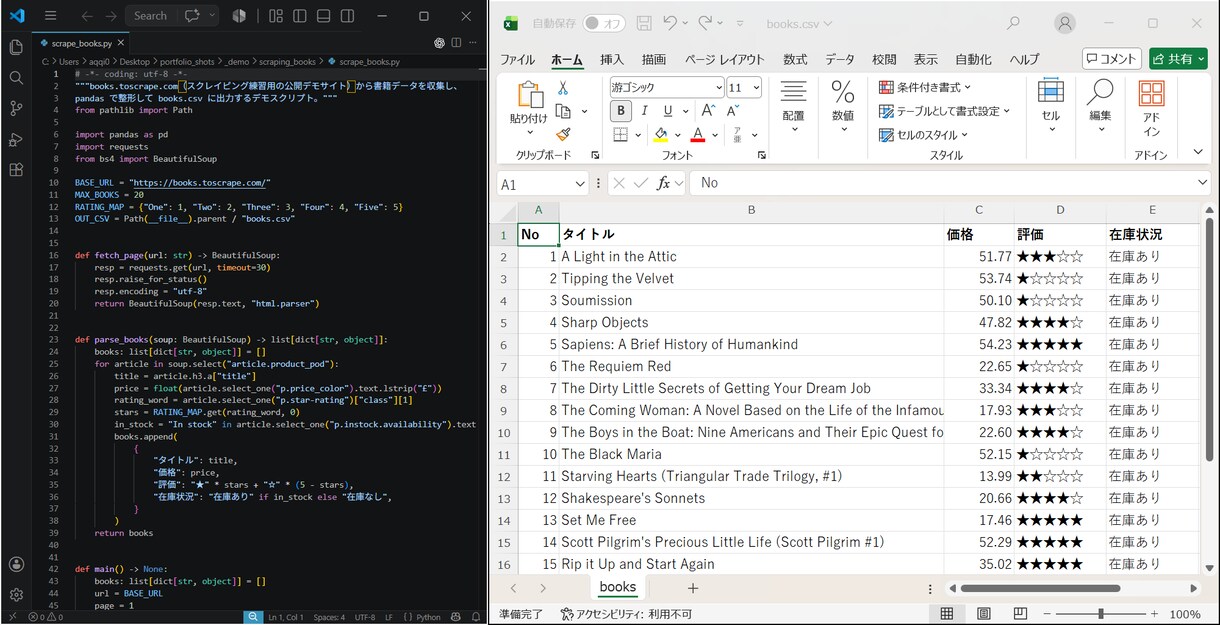1220x625 pixels.
Task: Open the font name 游ゴシック dropdown
Action: 718,88
